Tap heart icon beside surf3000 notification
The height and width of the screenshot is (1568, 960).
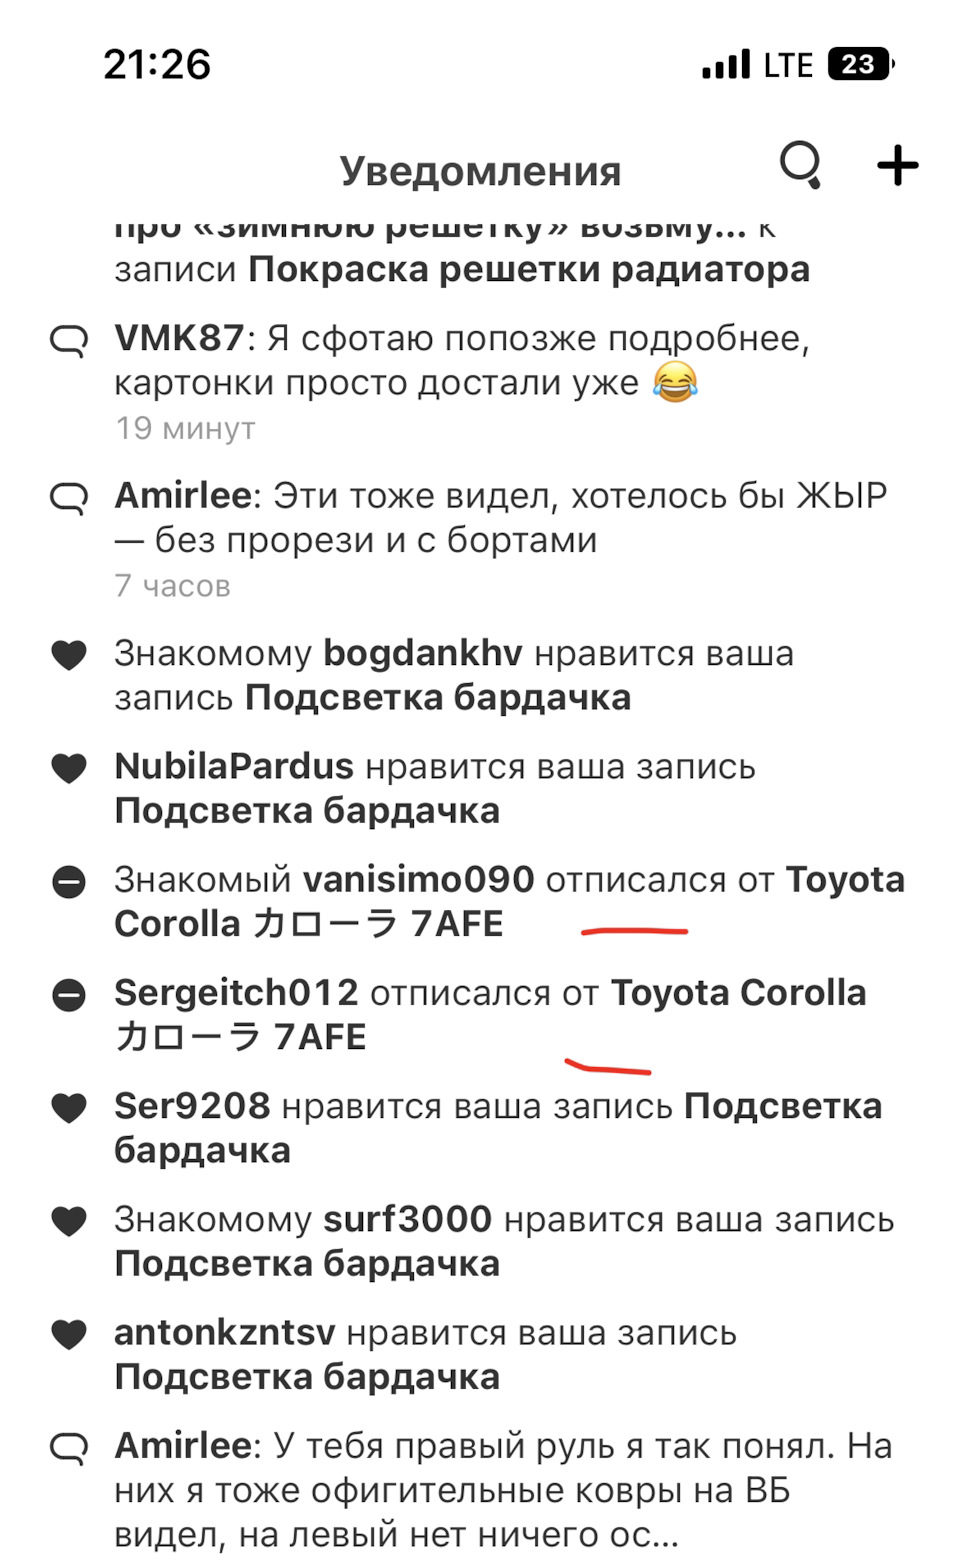(69, 1221)
